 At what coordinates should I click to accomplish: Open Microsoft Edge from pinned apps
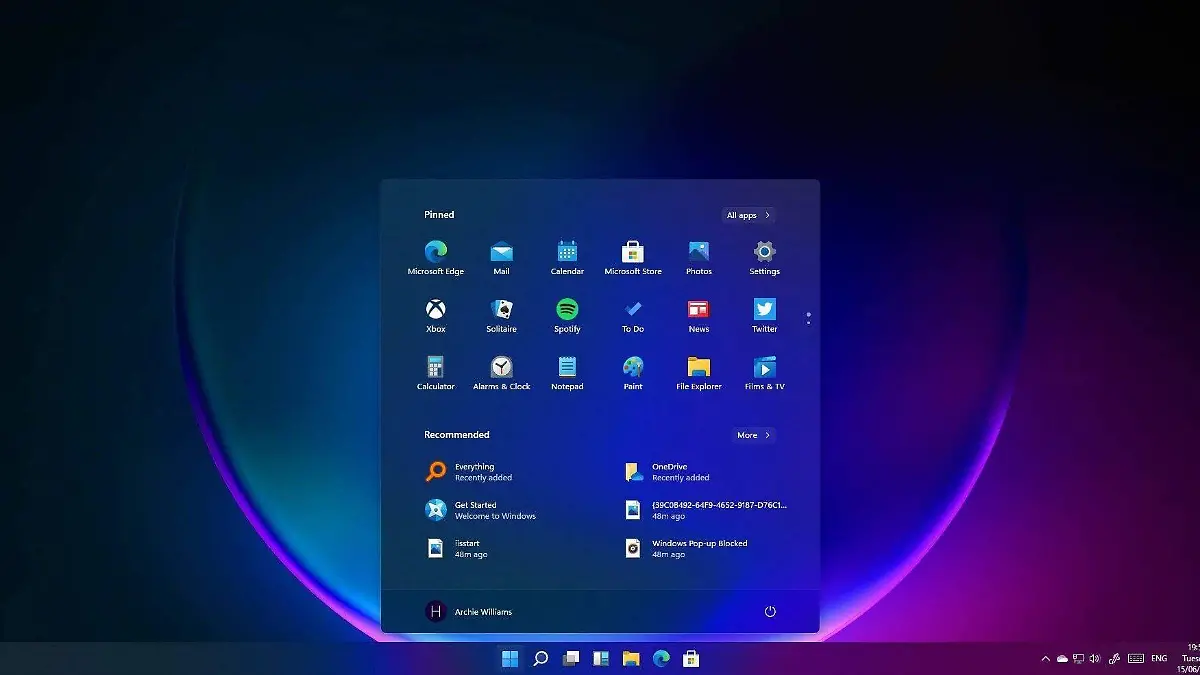click(x=435, y=252)
